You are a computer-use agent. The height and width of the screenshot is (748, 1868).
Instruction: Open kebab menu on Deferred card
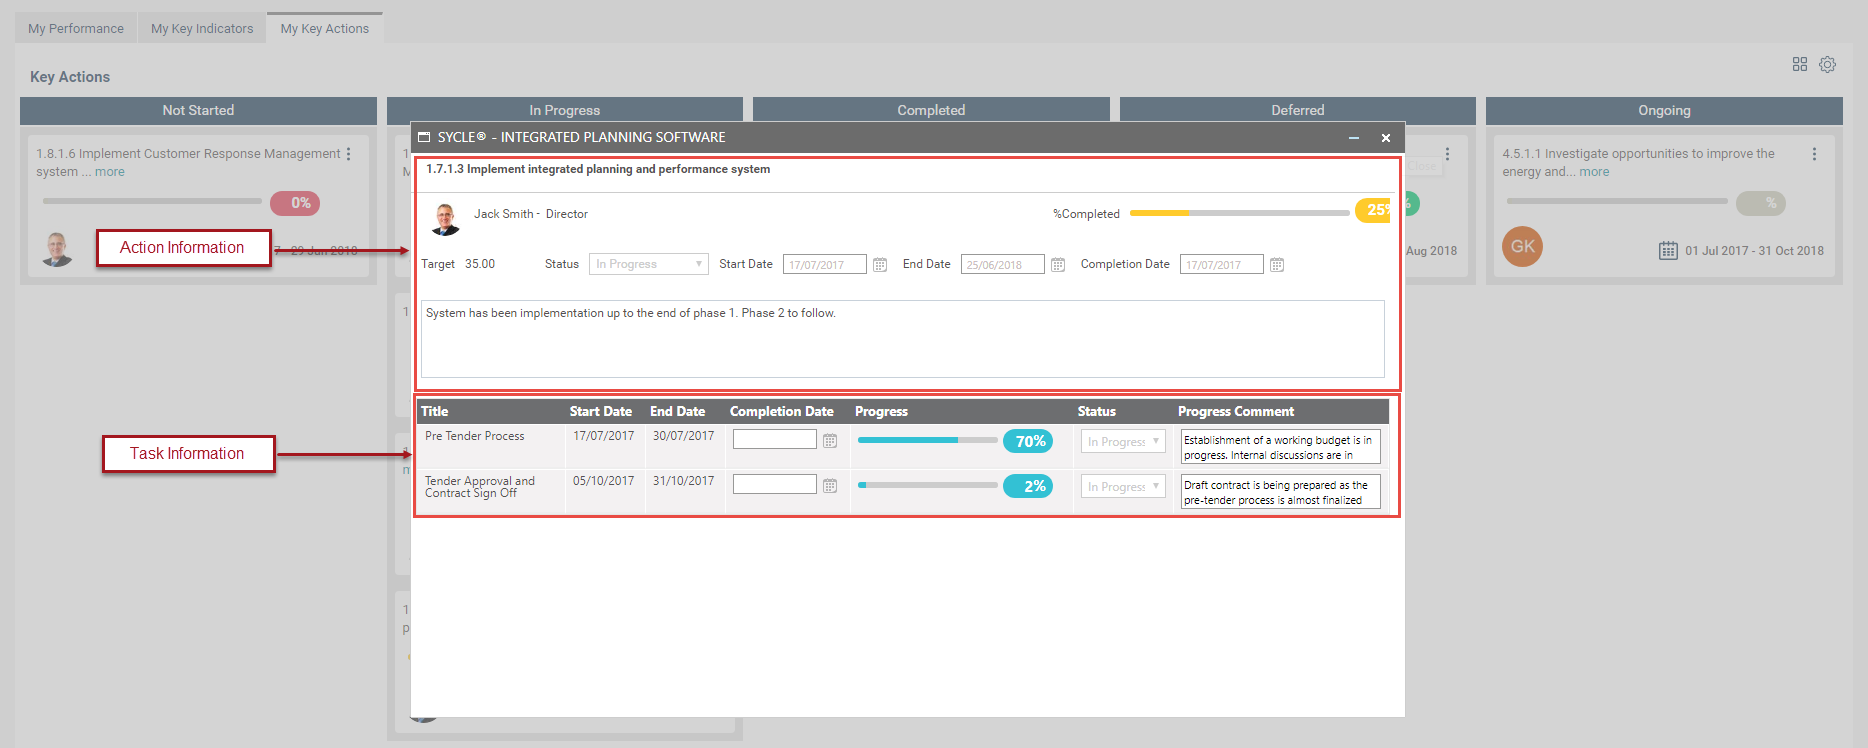[1447, 154]
